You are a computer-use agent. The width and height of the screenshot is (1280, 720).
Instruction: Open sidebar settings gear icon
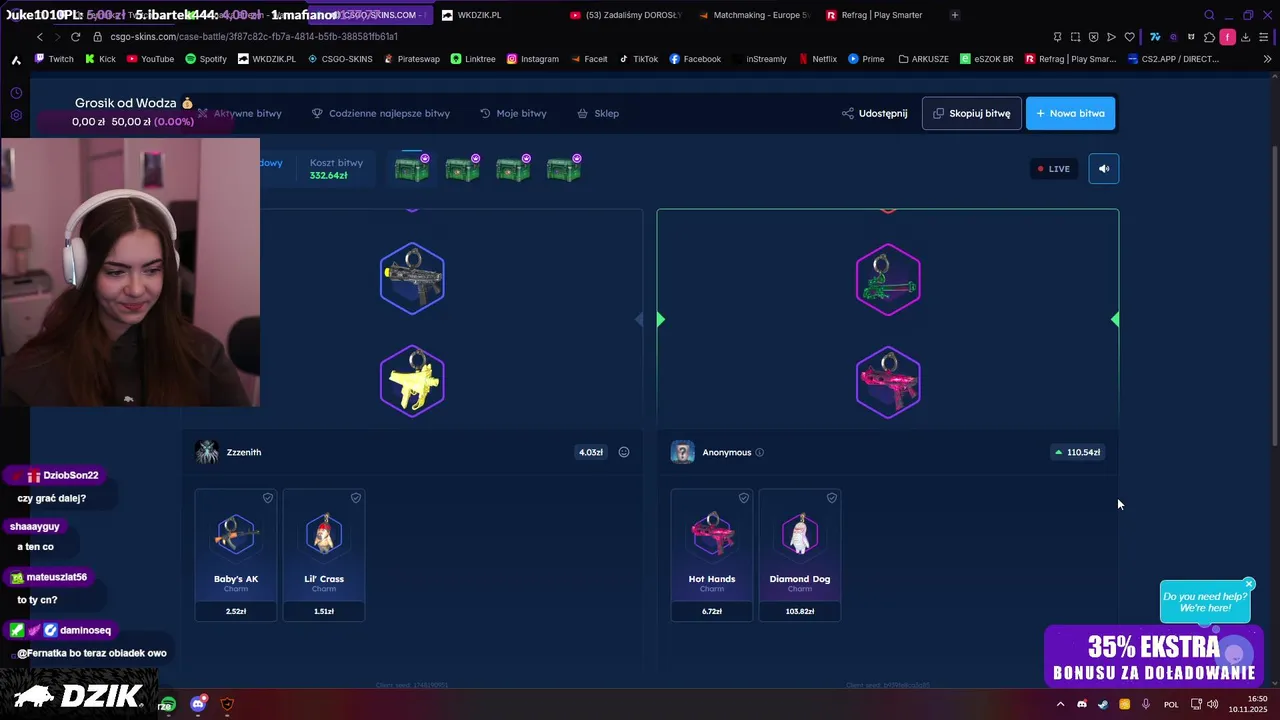click(x=16, y=115)
